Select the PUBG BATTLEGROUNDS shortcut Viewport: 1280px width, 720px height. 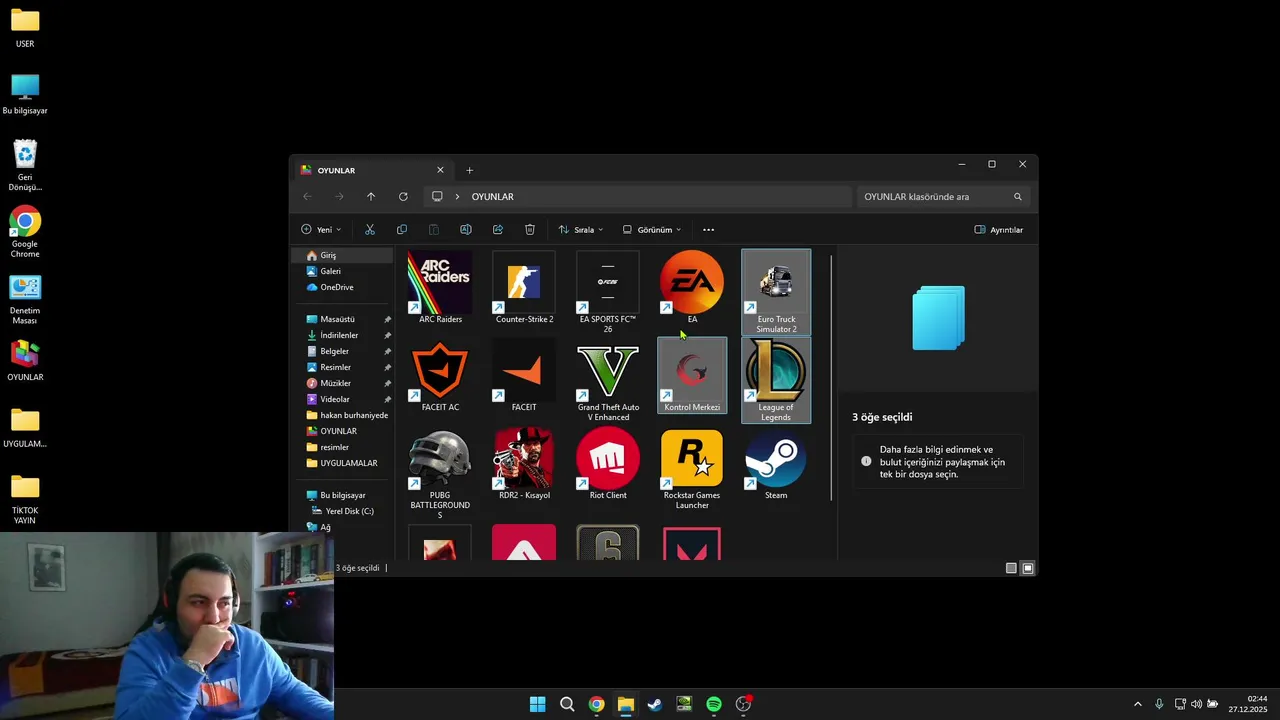[x=440, y=473]
